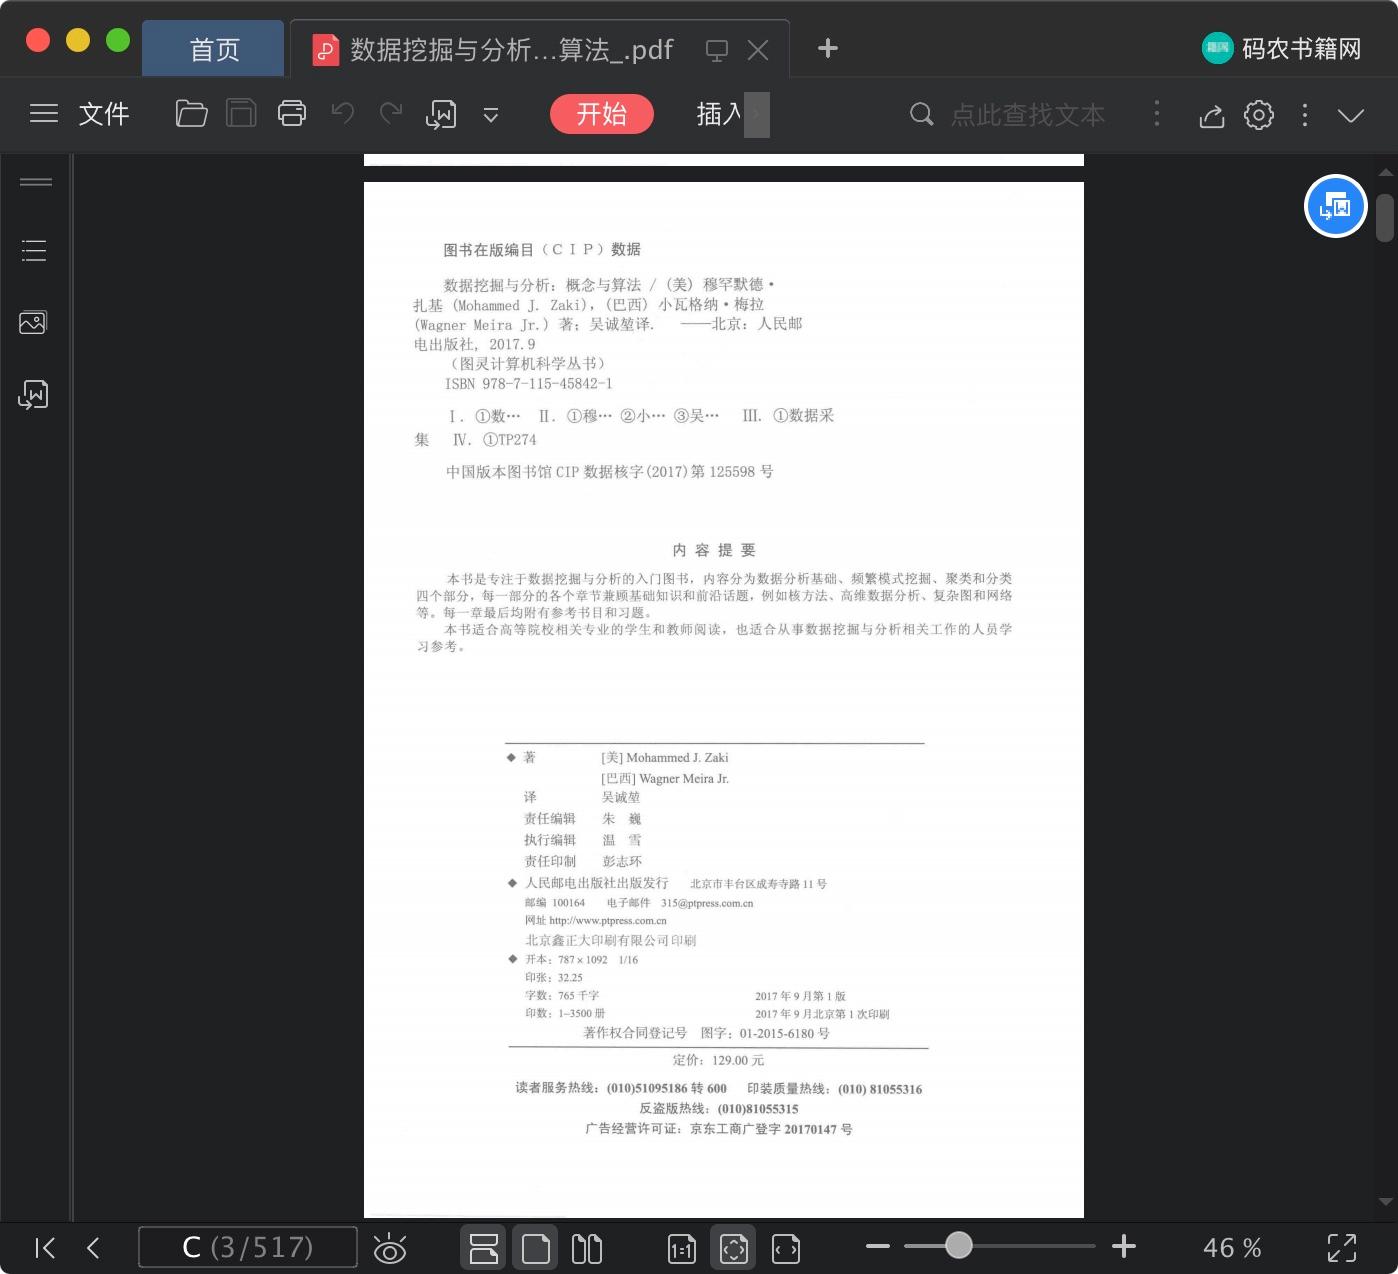Fit page to window
This screenshot has width=1398, height=1274.
pos(733,1248)
